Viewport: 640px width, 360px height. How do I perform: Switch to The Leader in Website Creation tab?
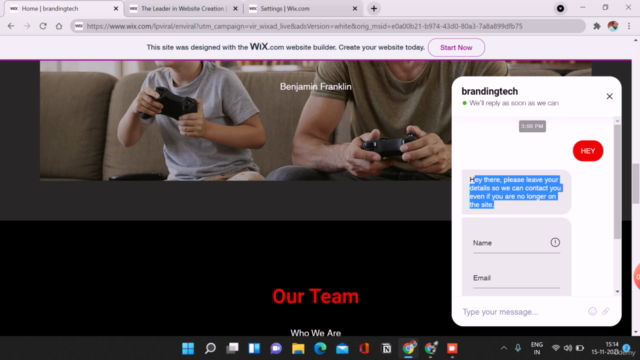(183, 9)
